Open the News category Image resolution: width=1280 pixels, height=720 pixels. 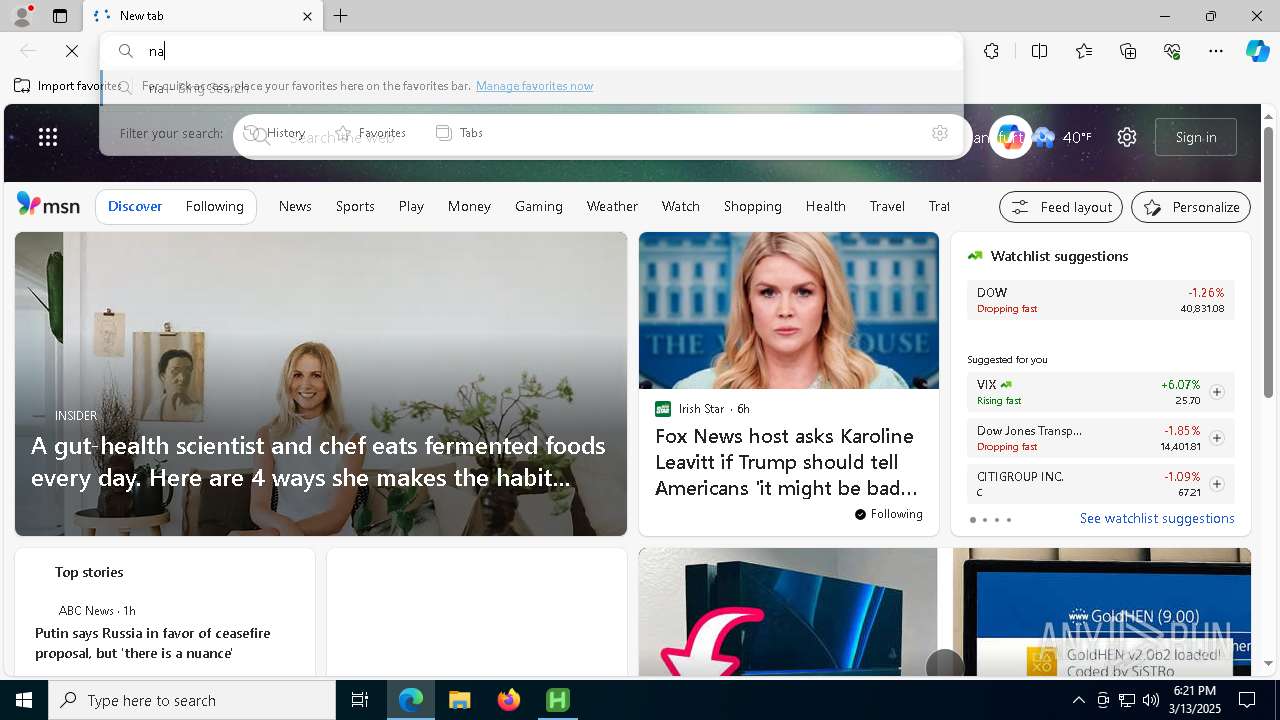[295, 206]
